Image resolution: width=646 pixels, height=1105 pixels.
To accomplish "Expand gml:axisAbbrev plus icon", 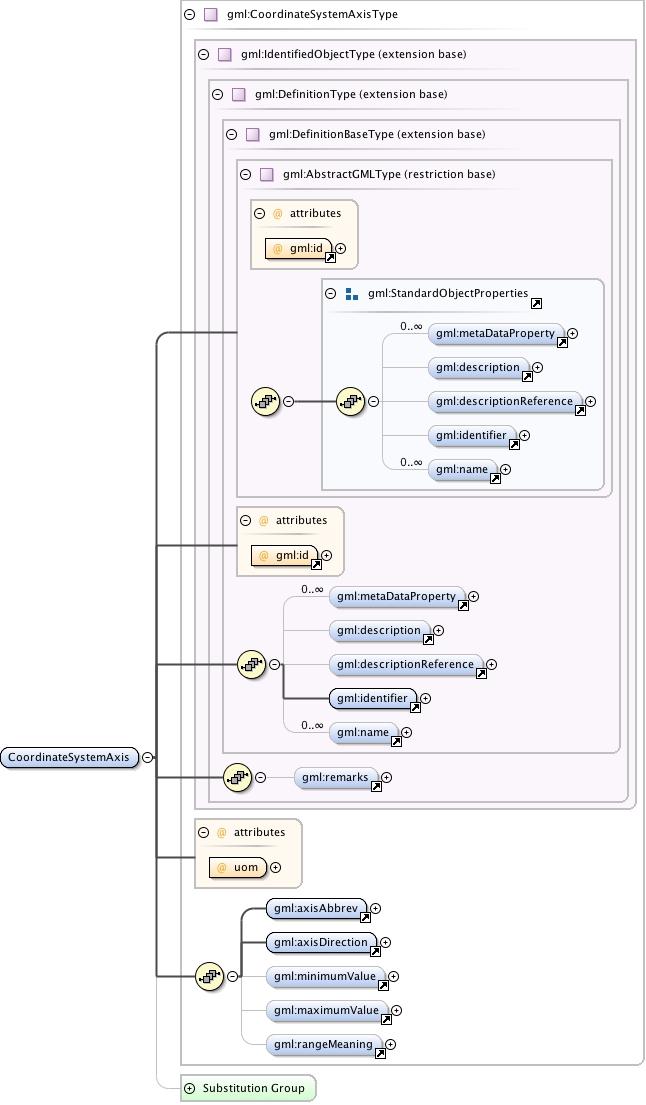I will pyautogui.click(x=375, y=908).
